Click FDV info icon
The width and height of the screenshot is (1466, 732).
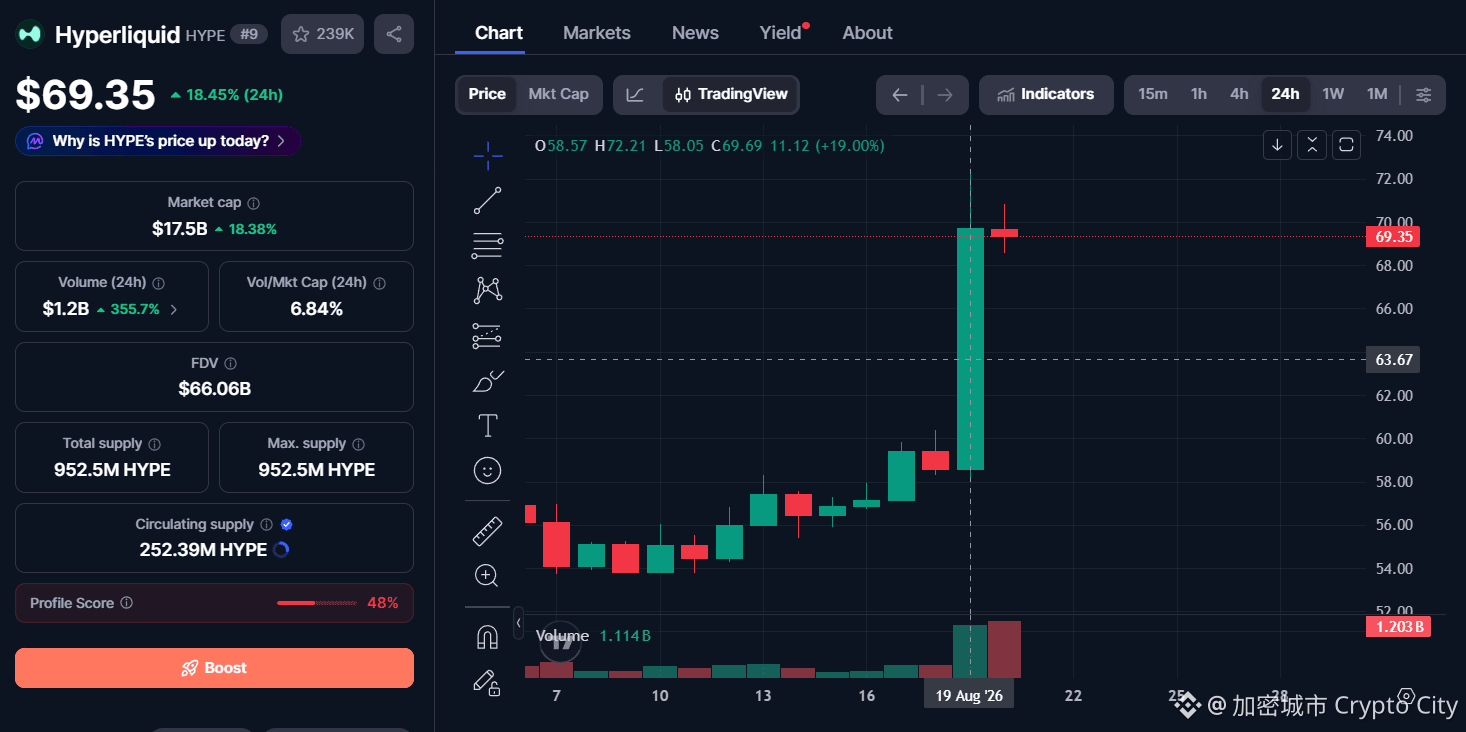tap(230, 364)
